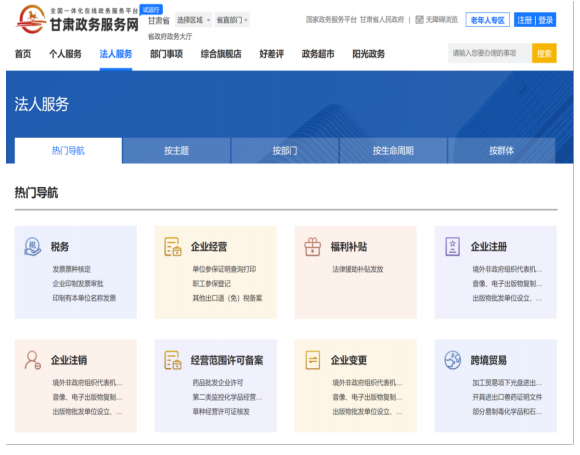Switch to the 按部门 tab
Image resolution: width=580 pixels, height=455 pixels.
(285, 151)
